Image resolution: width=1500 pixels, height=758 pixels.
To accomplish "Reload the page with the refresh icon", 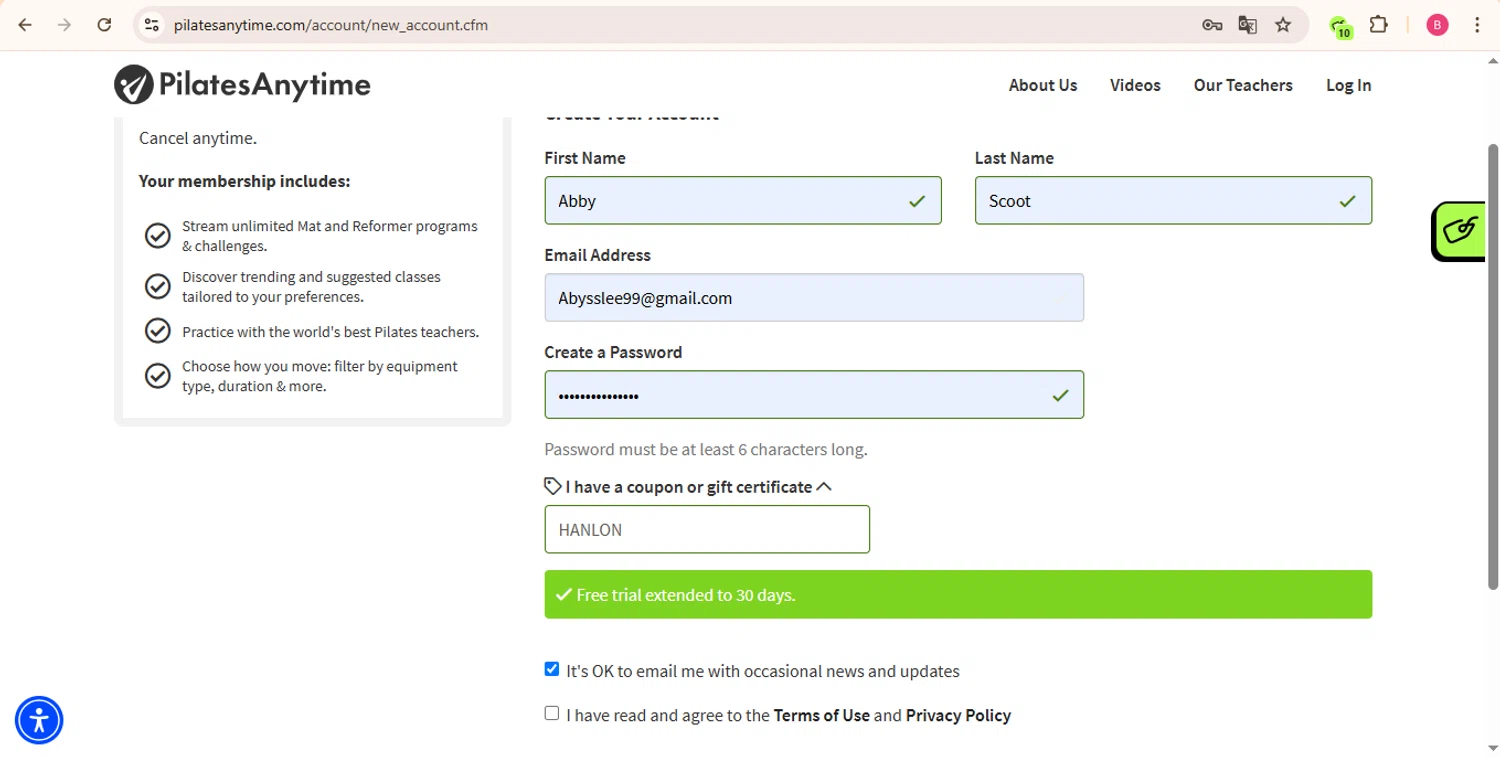I will (104, 25).
